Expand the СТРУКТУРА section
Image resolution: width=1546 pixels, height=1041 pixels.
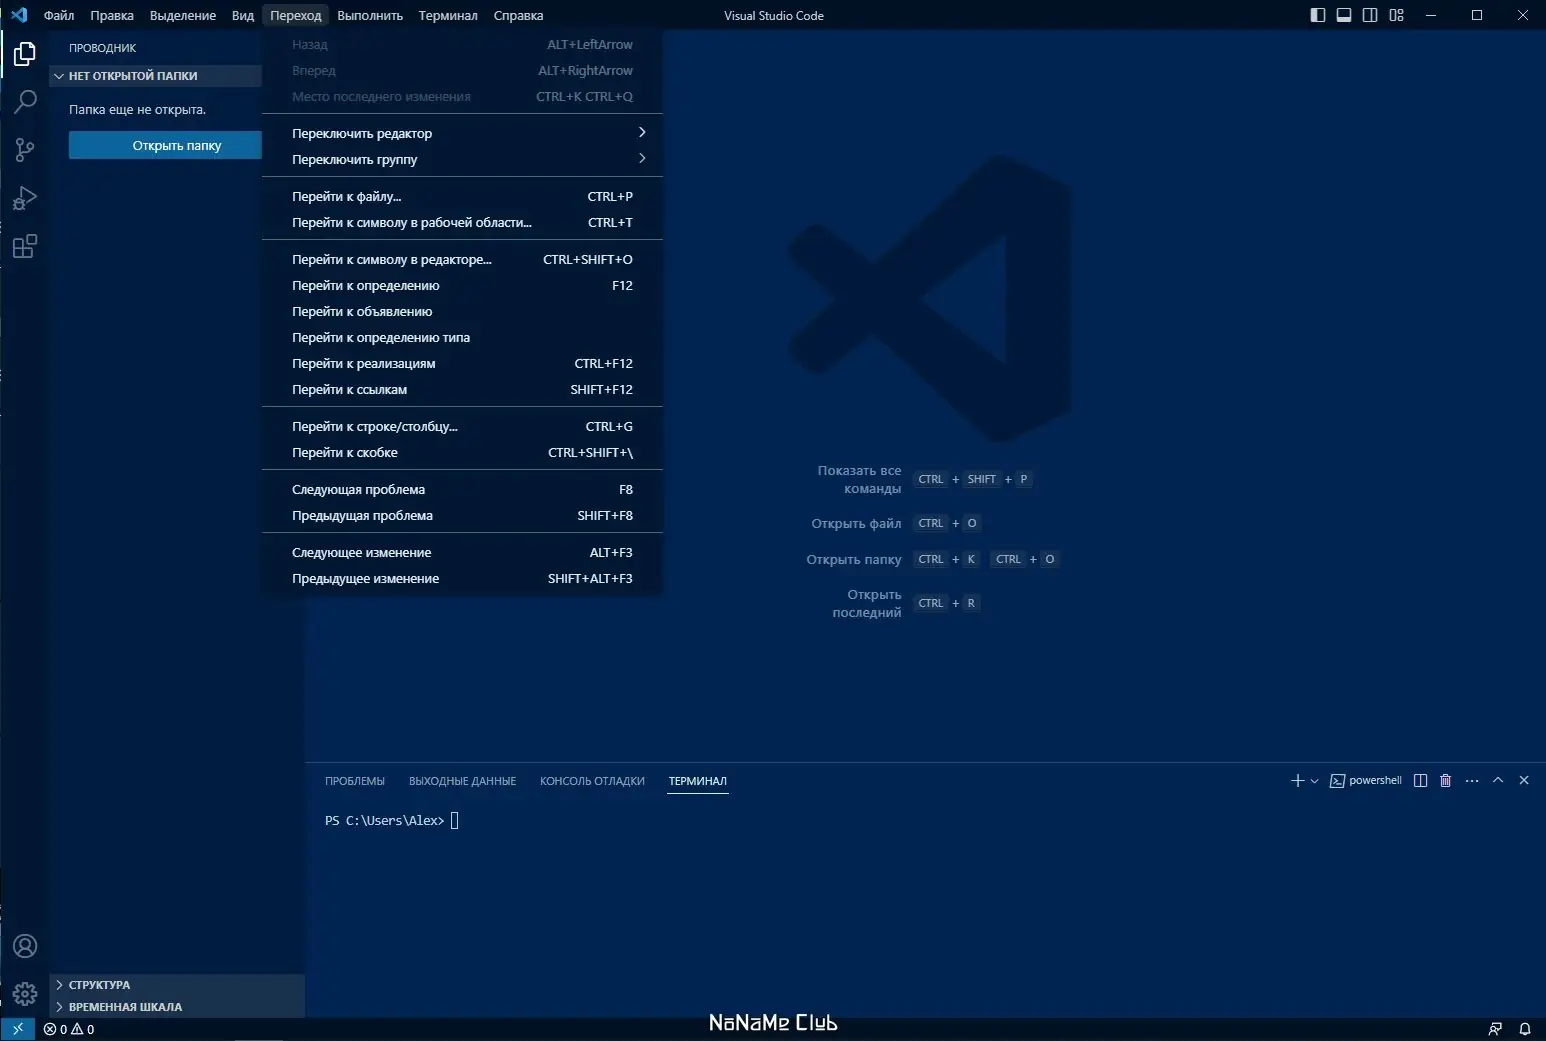pos(177,985)
